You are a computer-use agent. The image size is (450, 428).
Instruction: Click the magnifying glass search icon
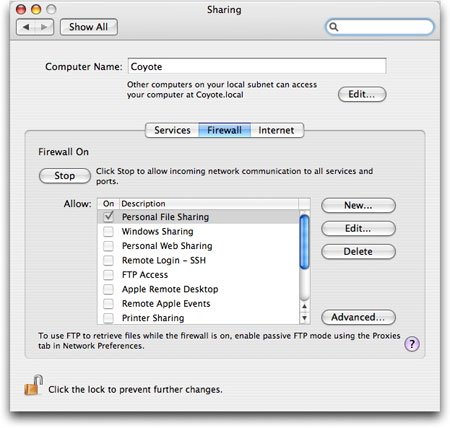334,27
